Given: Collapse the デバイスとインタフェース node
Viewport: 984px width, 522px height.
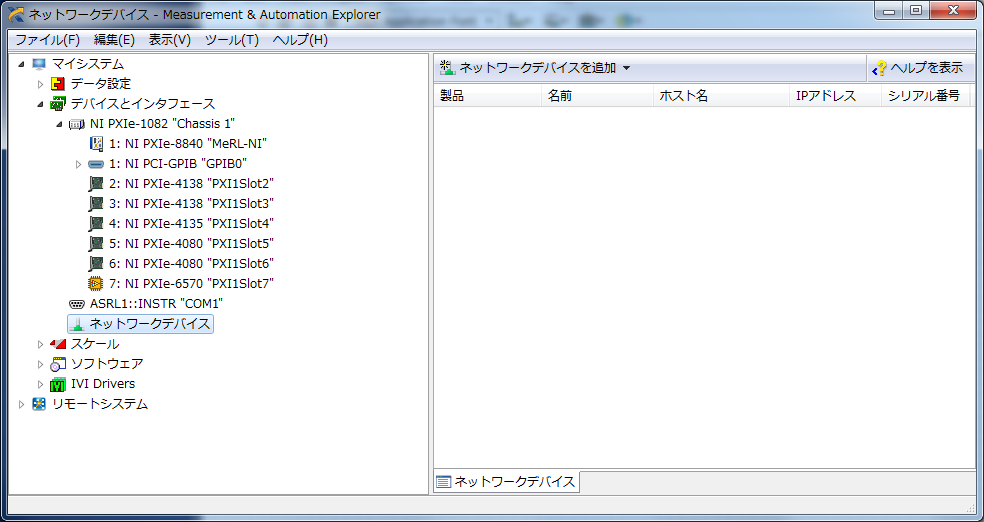Looking at the screenshot, I should pos(40,104).
